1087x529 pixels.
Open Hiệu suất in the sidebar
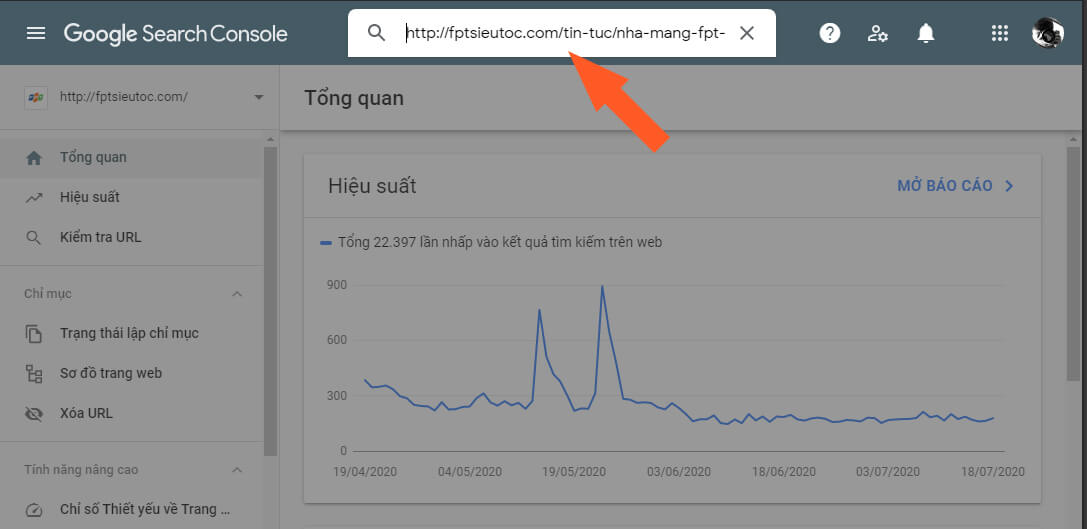132,198
